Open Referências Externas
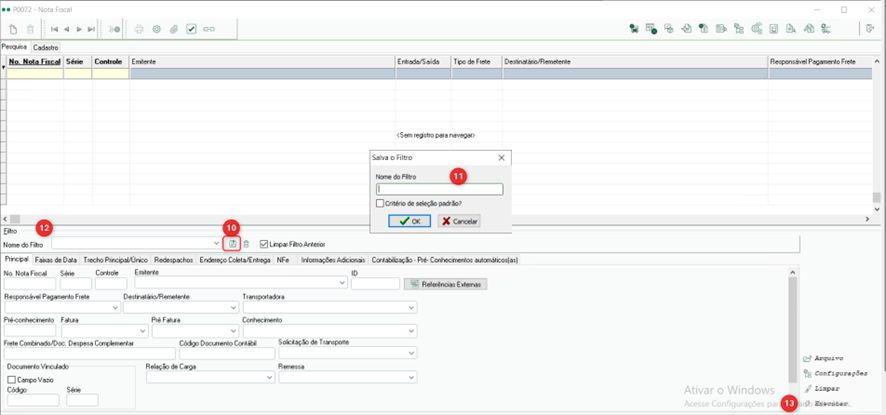This screenshot has width=886, height=415. (x=446, y=284)
